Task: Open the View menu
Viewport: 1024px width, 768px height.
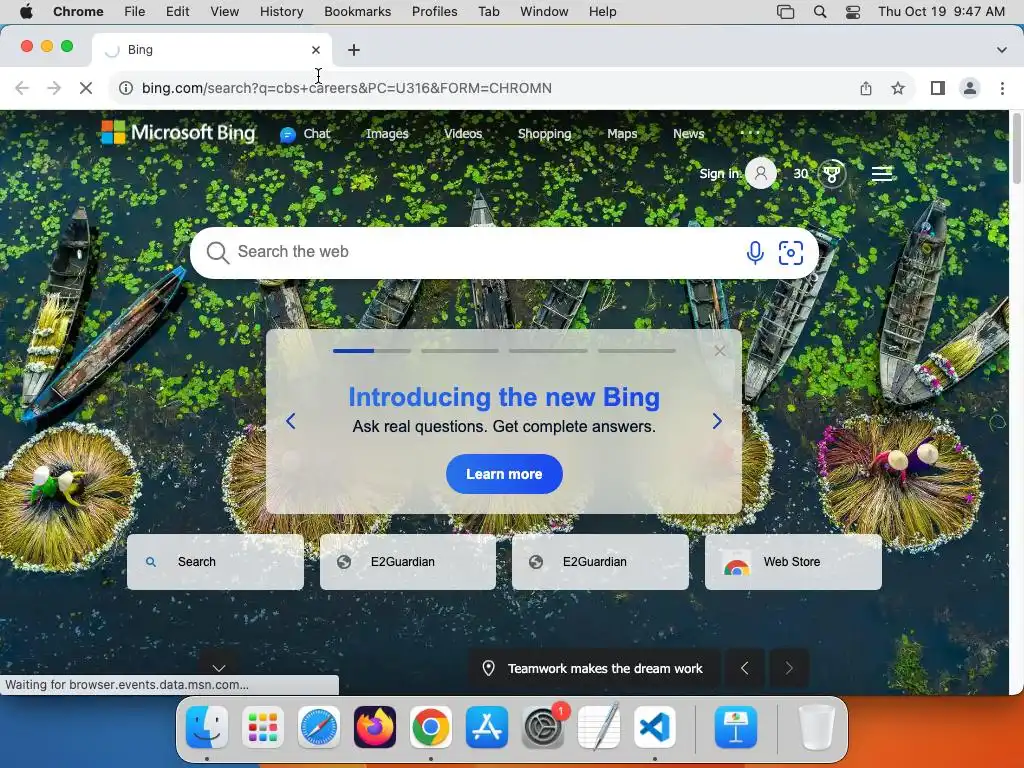Action: [x=225, y=12]
